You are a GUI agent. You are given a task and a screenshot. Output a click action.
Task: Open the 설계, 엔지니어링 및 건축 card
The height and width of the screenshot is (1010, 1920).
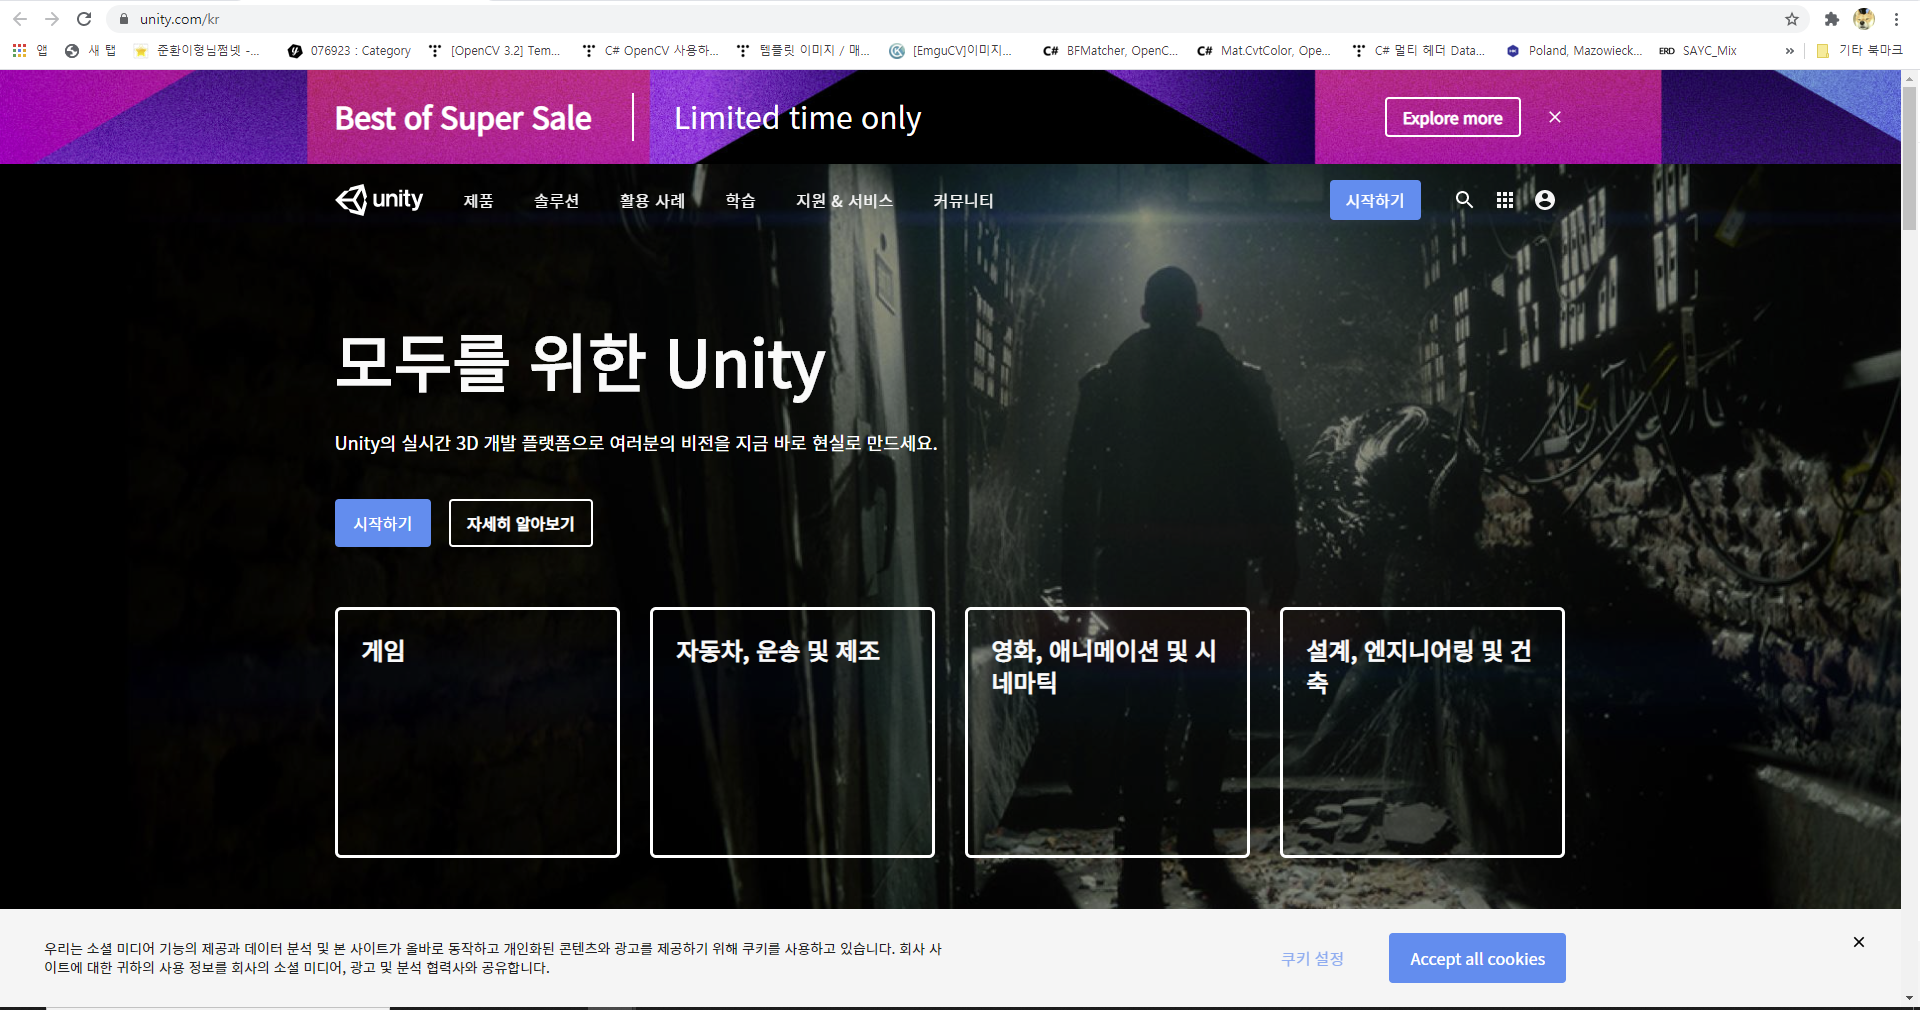(x=1422, y=732)
